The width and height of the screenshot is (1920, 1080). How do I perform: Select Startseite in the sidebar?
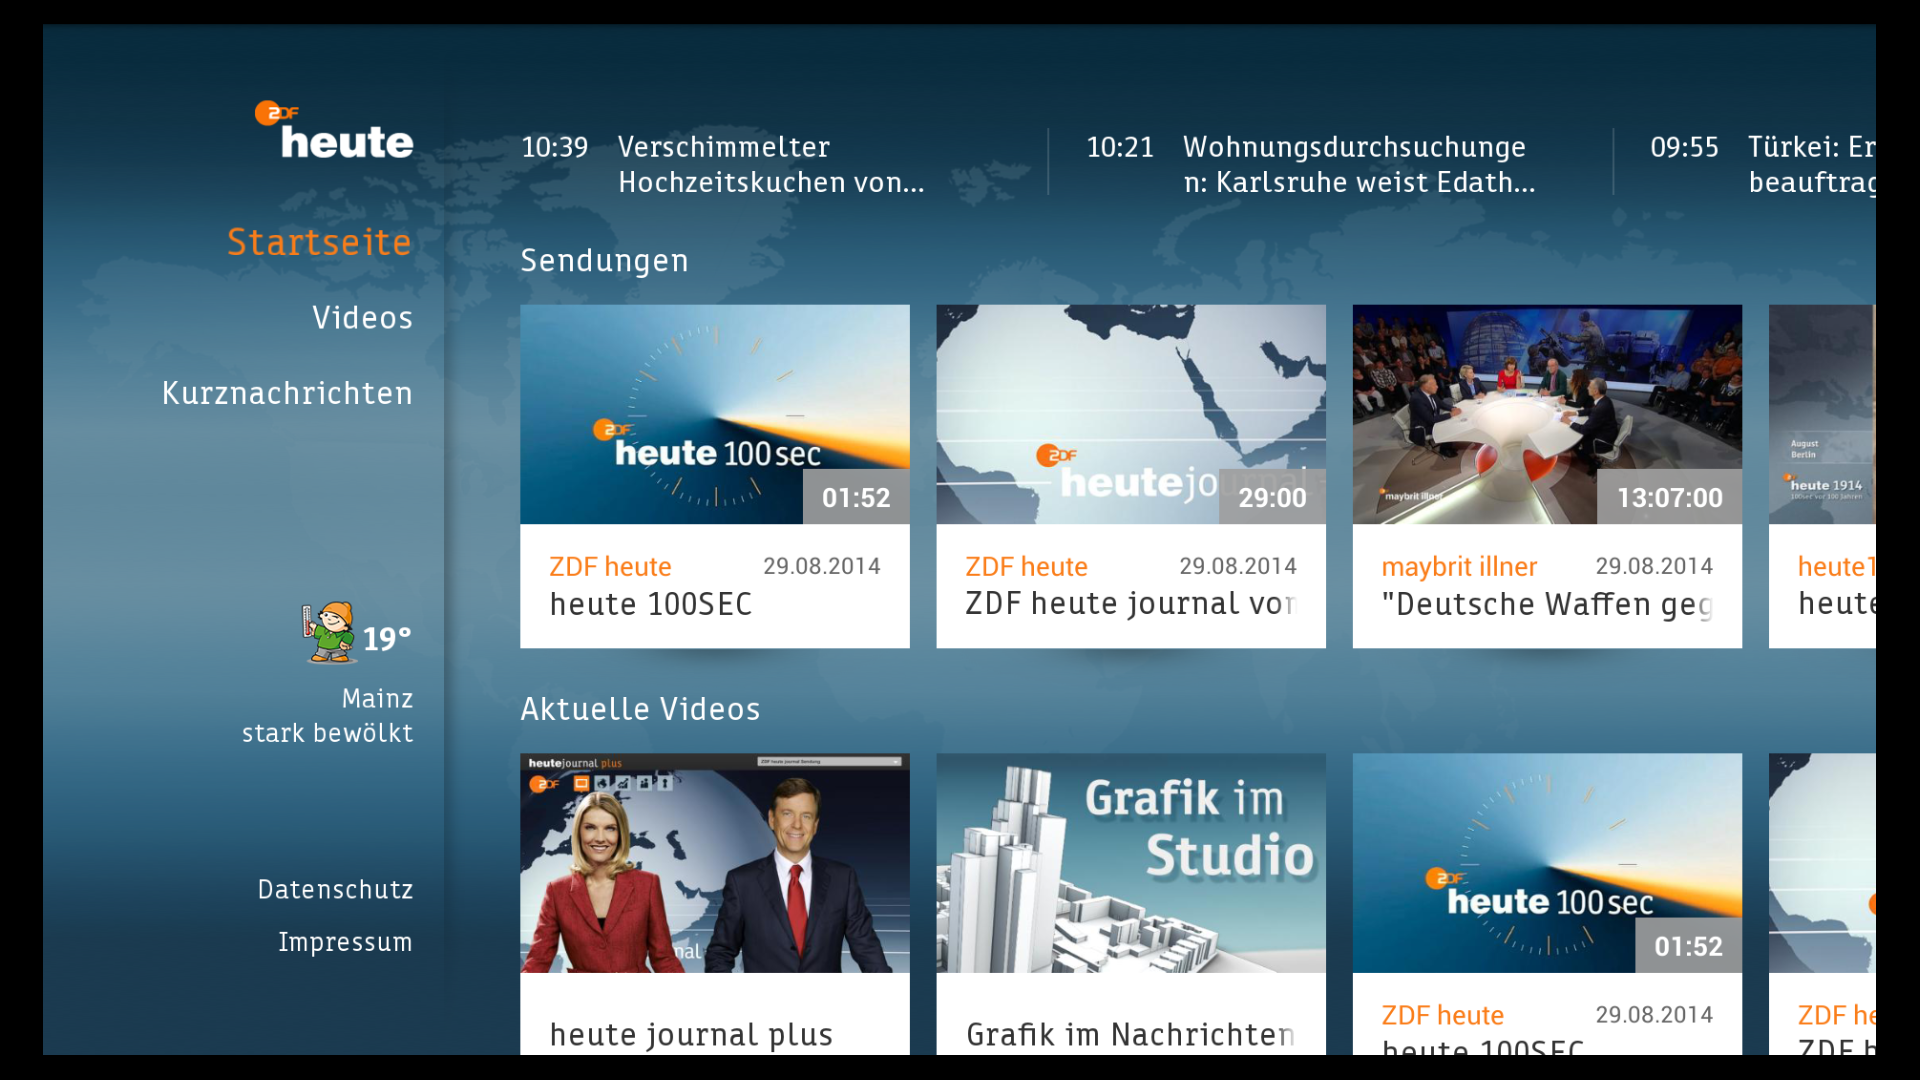click(x=319, y=241)
